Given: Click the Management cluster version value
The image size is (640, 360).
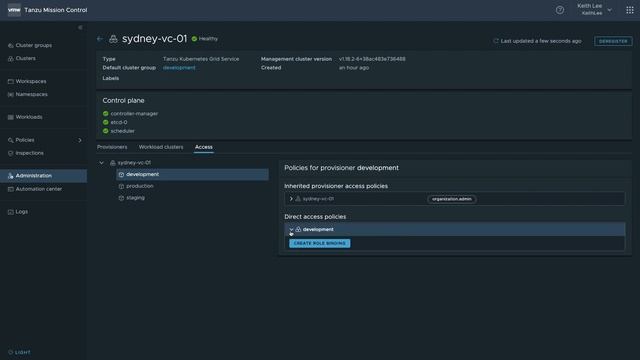Looking at the screenshot, I should tap(372, 59).
